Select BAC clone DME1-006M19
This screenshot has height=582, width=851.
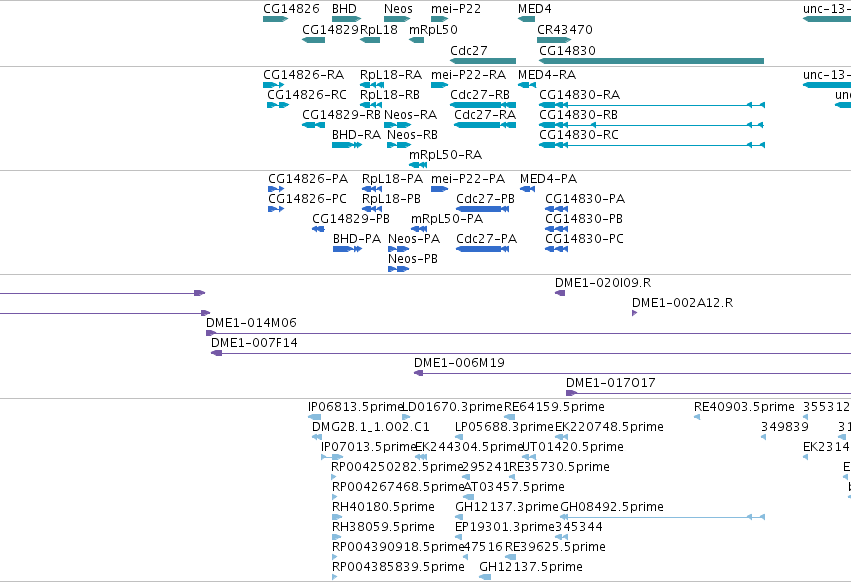click(459, 363)
